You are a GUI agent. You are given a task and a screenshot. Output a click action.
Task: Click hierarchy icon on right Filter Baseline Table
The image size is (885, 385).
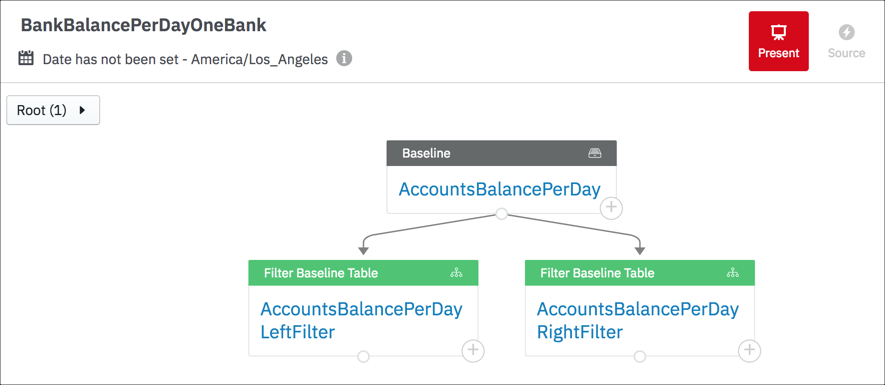click(733, 273)
